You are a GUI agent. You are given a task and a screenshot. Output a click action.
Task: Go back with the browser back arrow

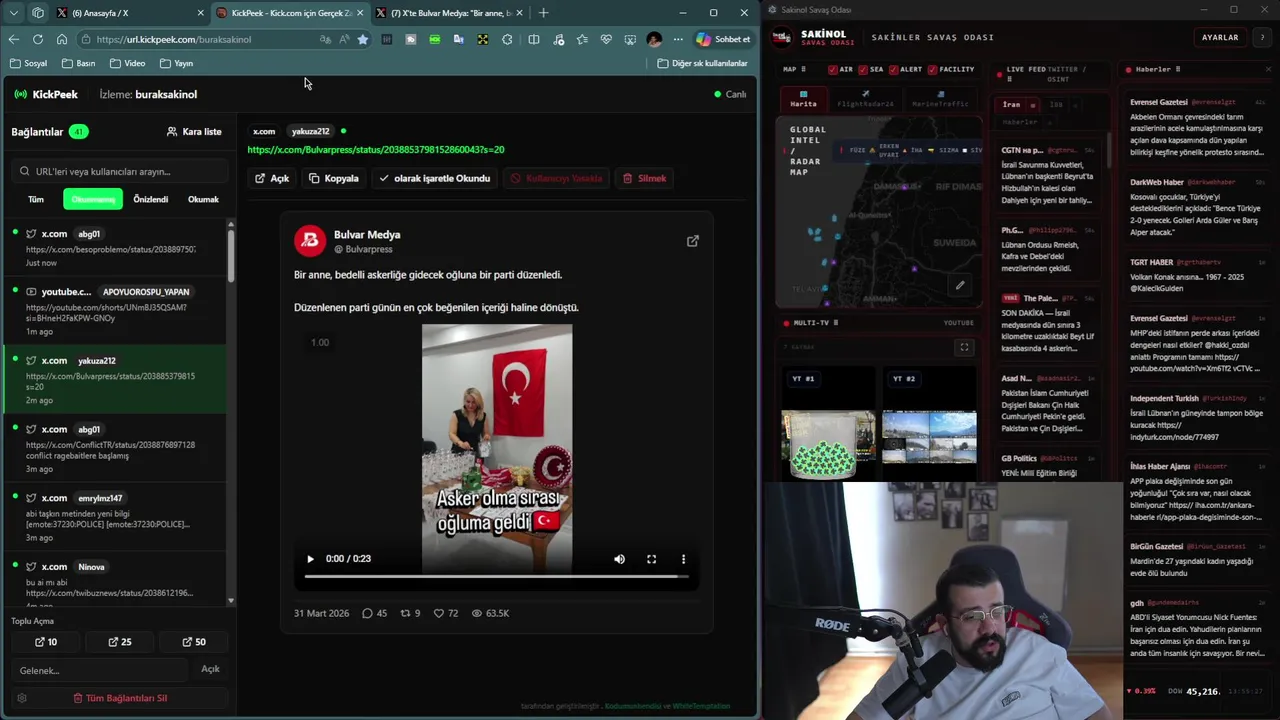[13, 39]
